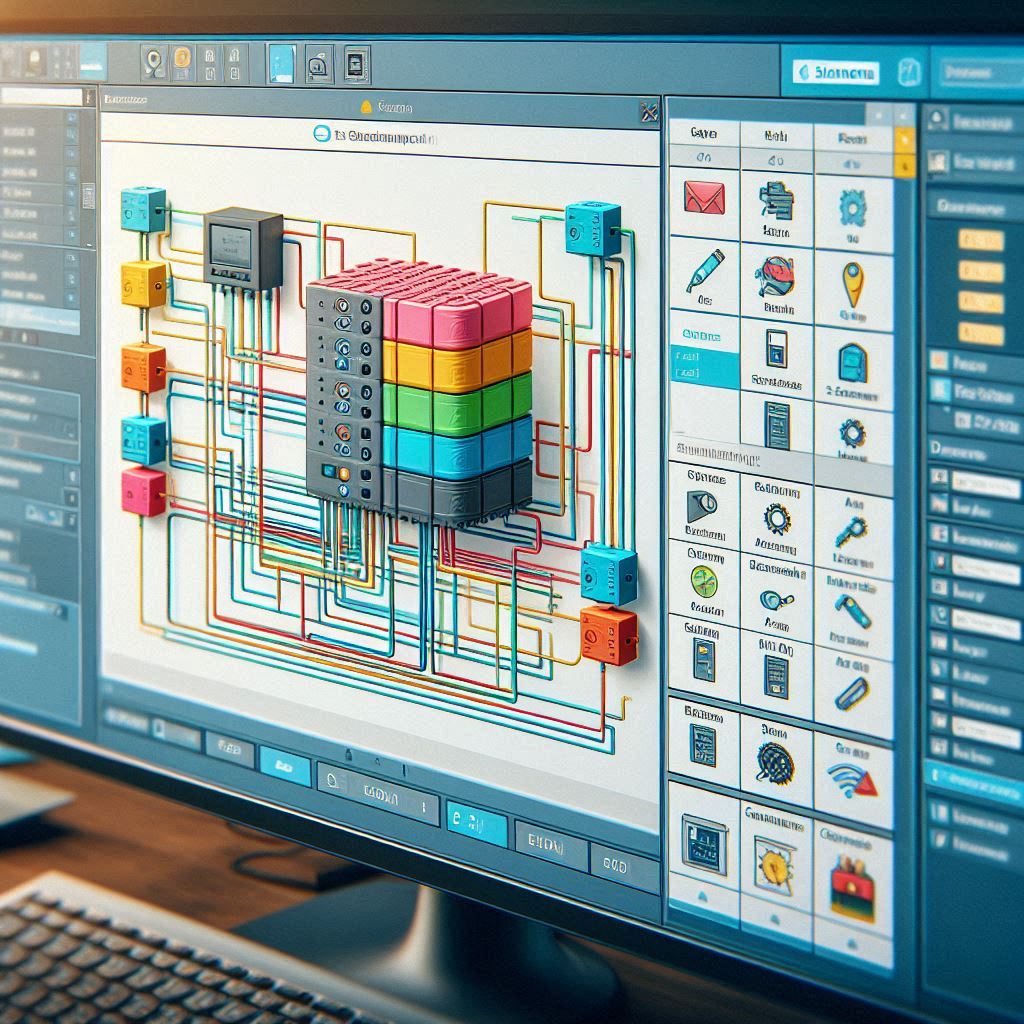Close the diagram canvas with X icon
Screen dimensions: 1024x1024
point(649,112)
